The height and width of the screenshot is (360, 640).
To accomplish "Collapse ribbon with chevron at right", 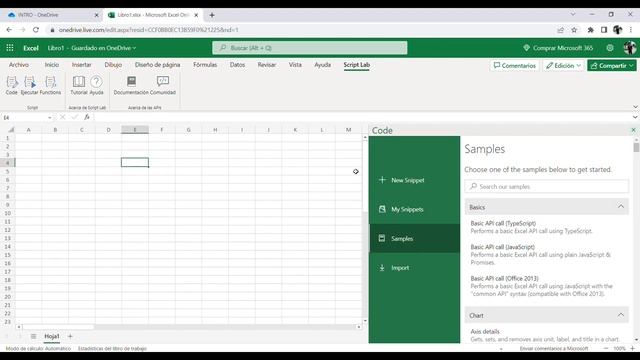I will point(635,107).
